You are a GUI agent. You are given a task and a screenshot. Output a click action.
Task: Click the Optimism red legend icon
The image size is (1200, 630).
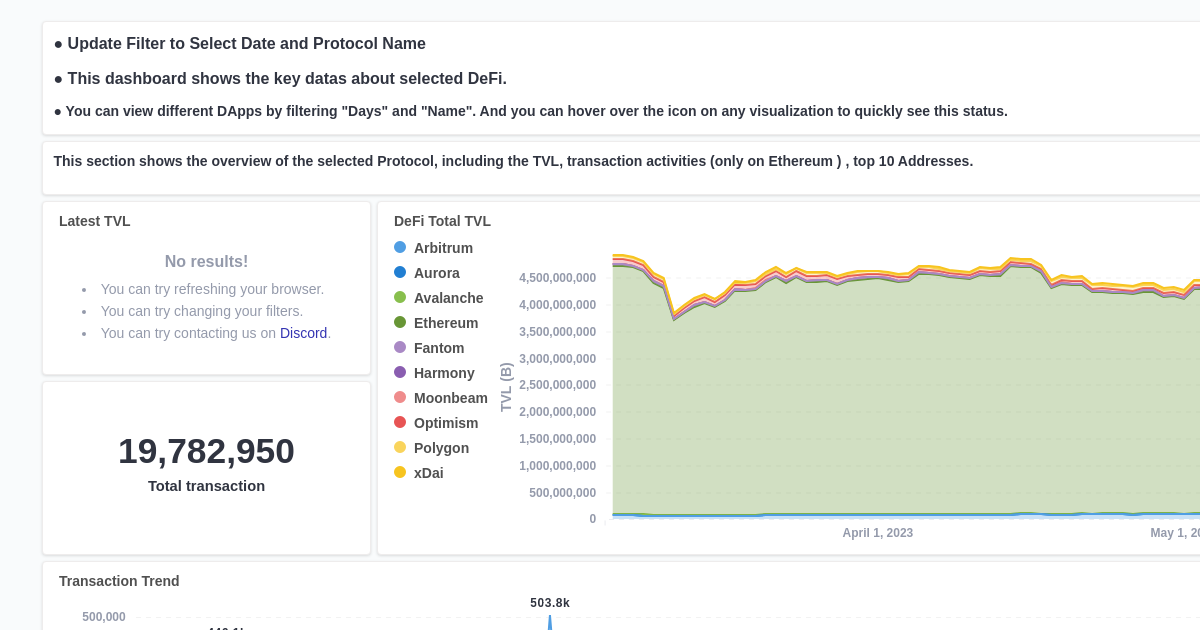pos(401,422)
